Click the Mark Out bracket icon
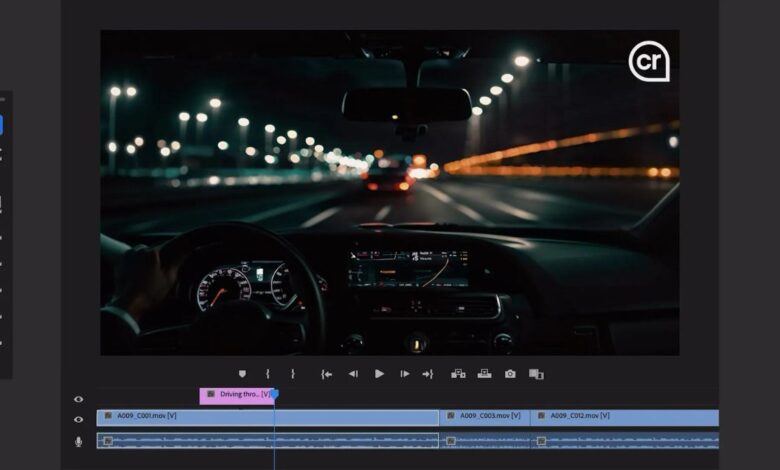Image resolution: width=780 pixels, height=470 pixels. [x=292, y=374]
